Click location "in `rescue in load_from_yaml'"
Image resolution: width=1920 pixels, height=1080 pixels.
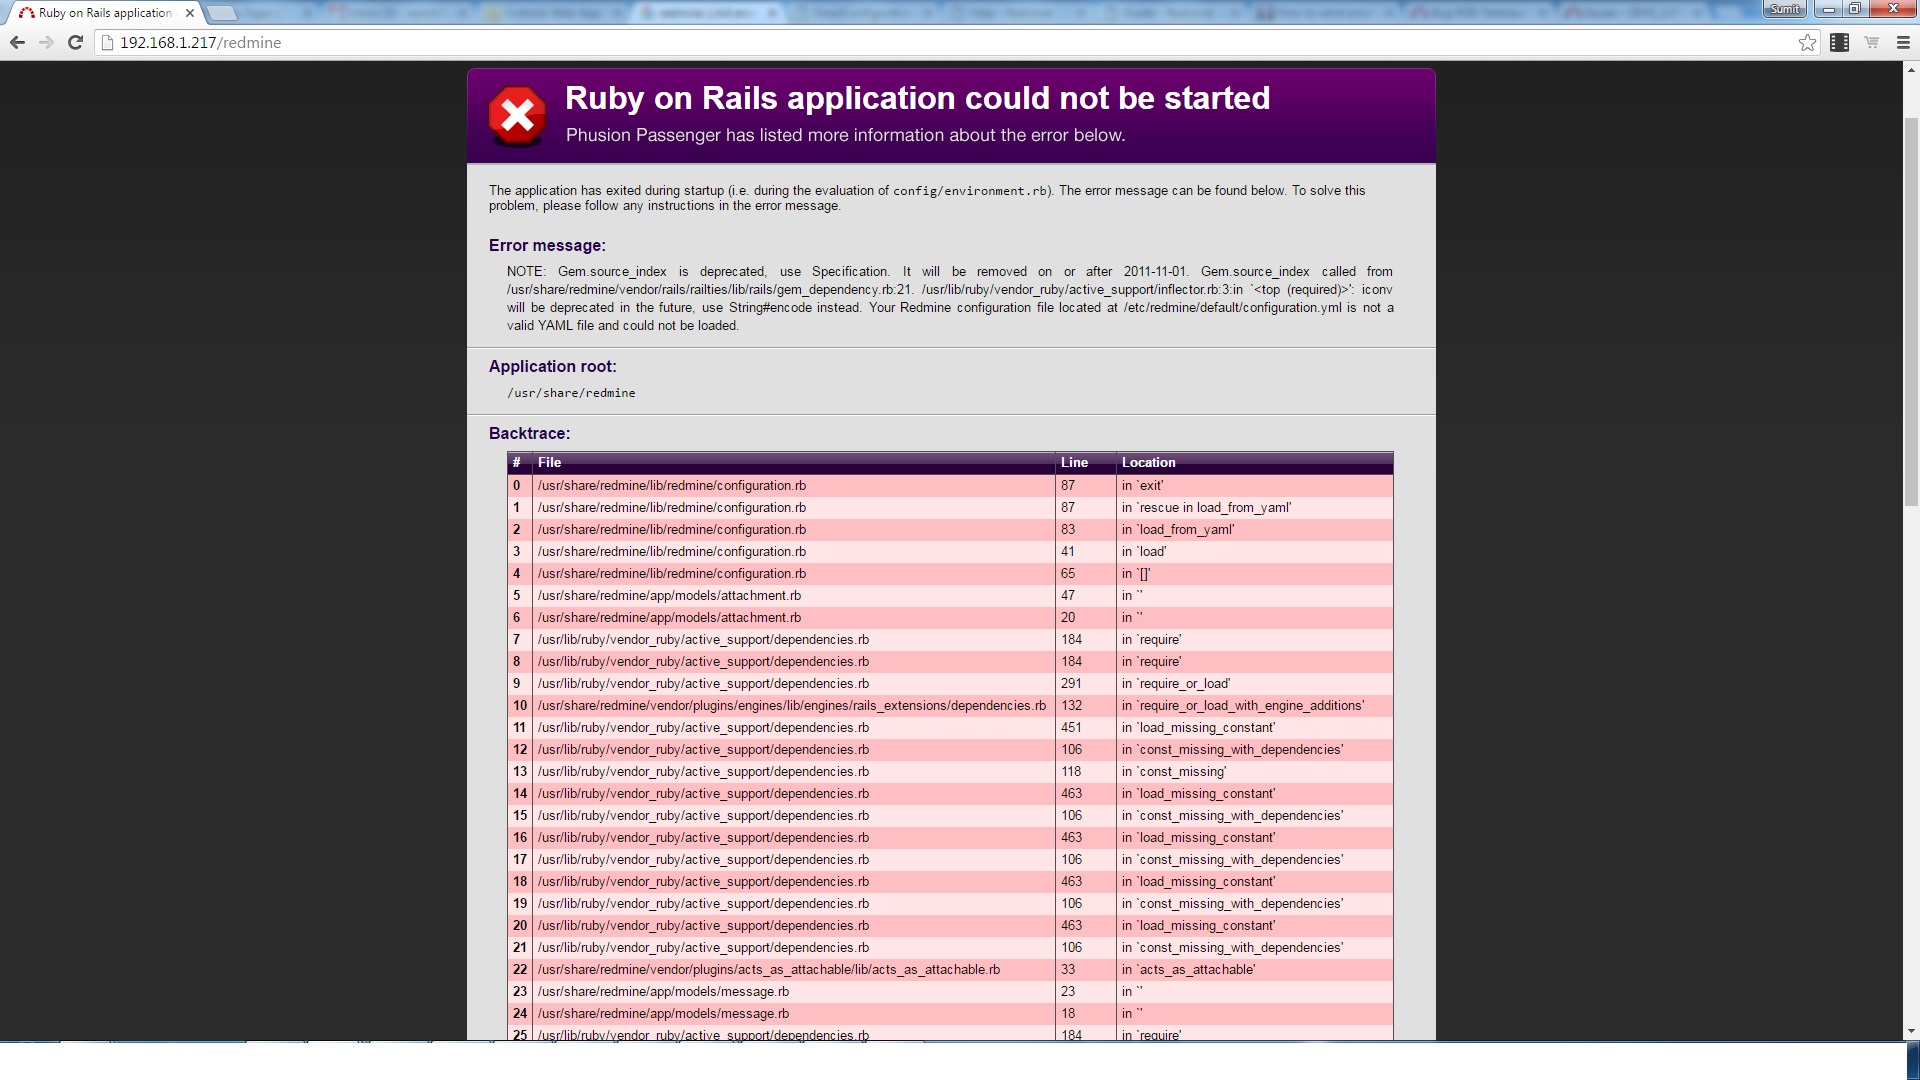[x=1206, y=507]
